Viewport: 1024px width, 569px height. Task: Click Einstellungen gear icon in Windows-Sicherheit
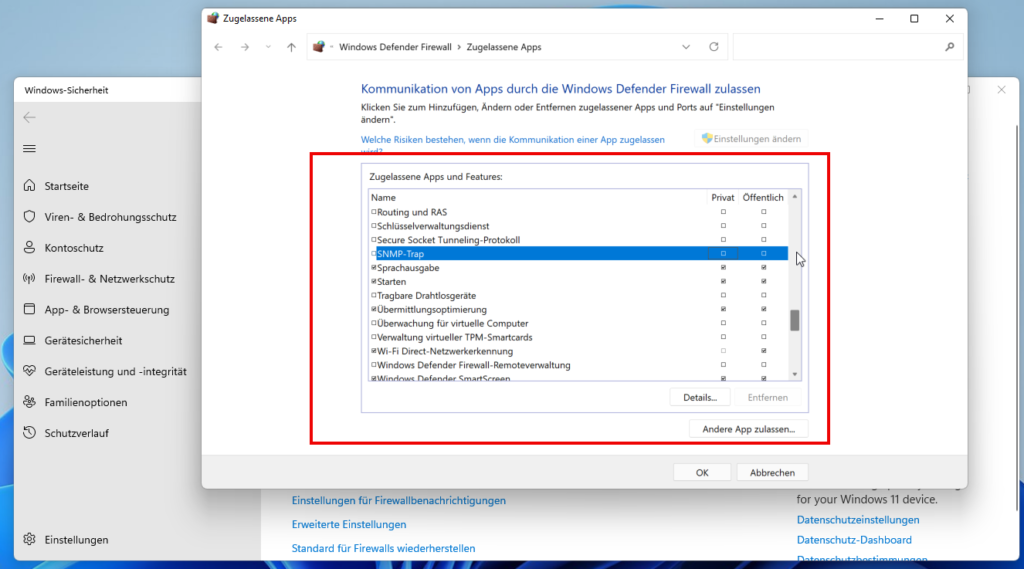[29, 540]
